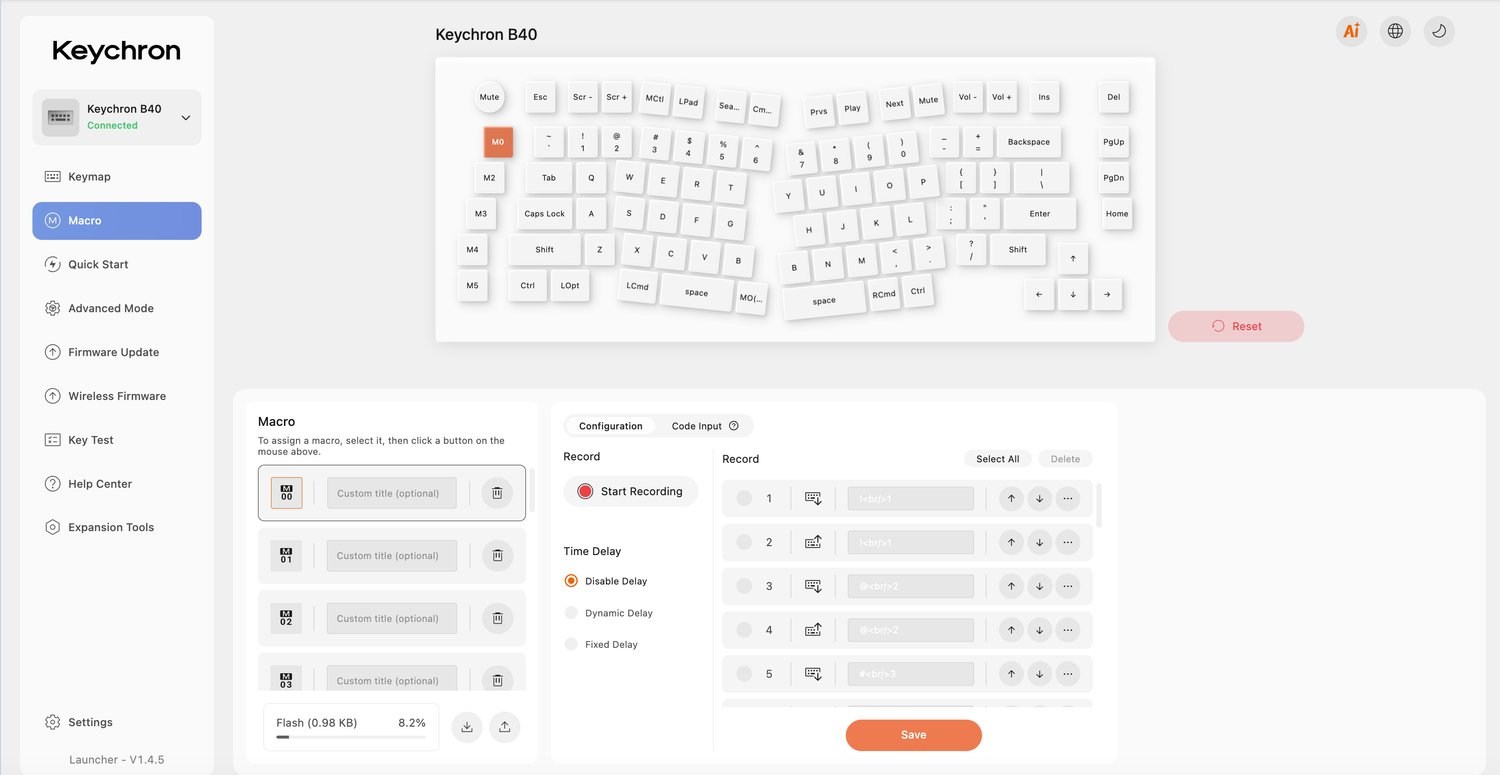This screenshot has width=1500, height=775.
Task: Select the Fixed Delay radio option
Action: (x=571, y=645)
